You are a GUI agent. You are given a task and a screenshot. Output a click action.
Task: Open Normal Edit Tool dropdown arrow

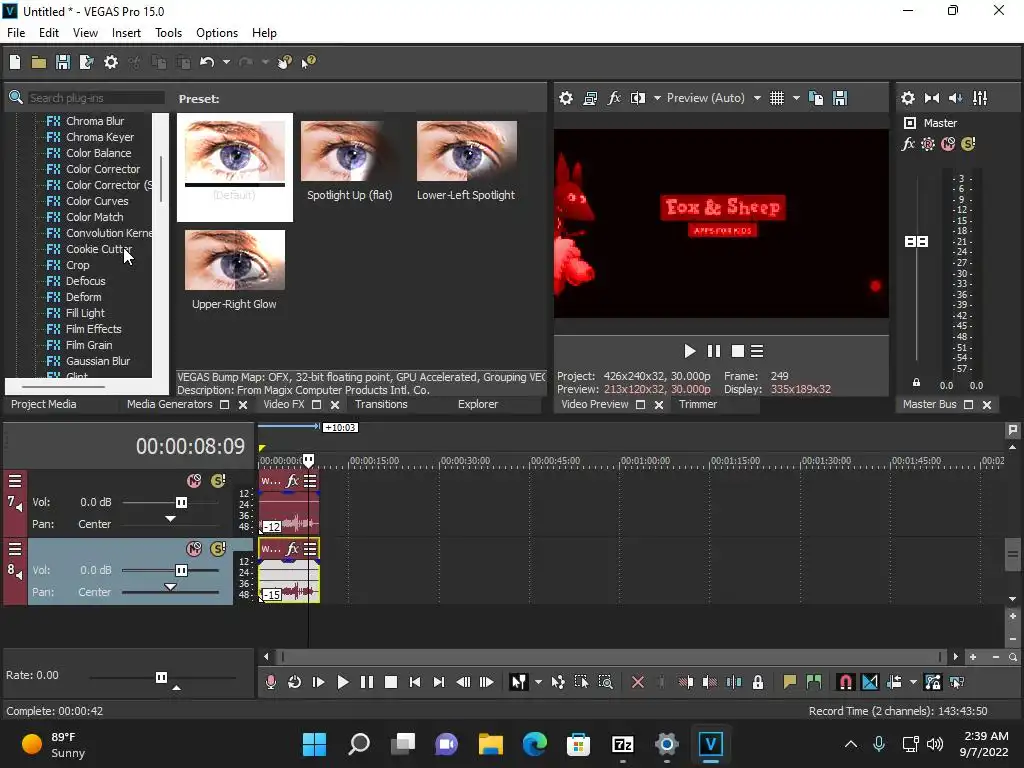538,682
